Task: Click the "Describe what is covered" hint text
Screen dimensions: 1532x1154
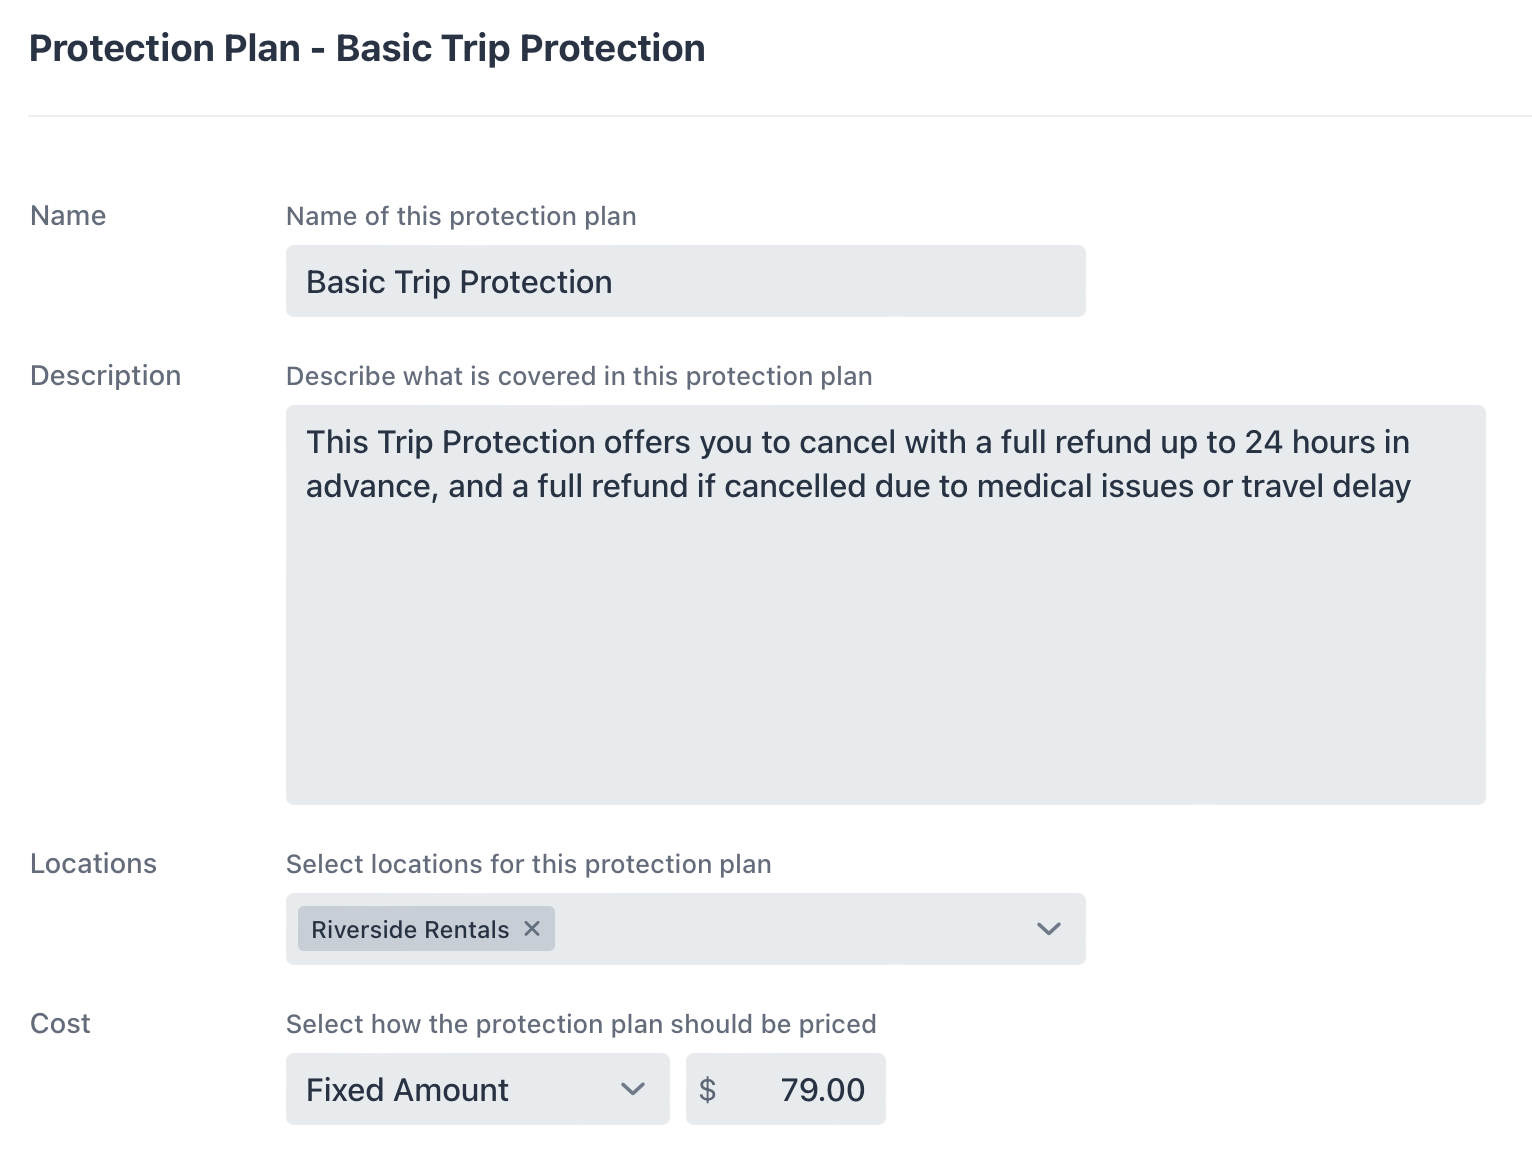Action: point(579,377)
